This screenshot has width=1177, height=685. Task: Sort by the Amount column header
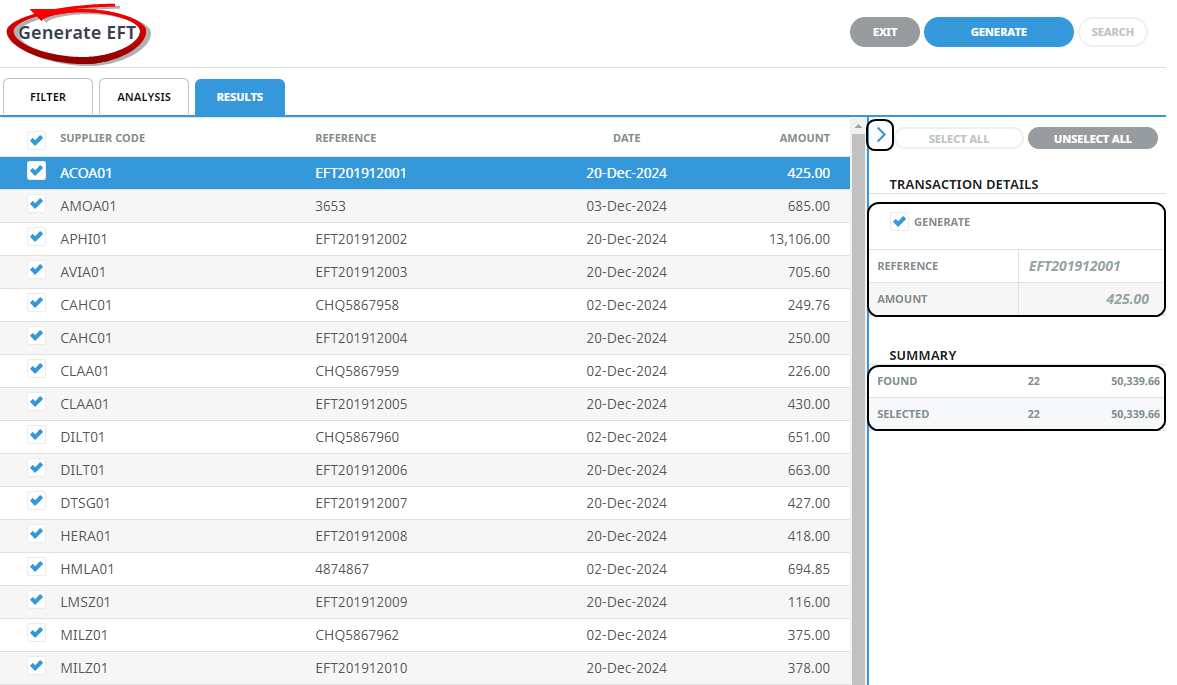[x=804, y=138]
